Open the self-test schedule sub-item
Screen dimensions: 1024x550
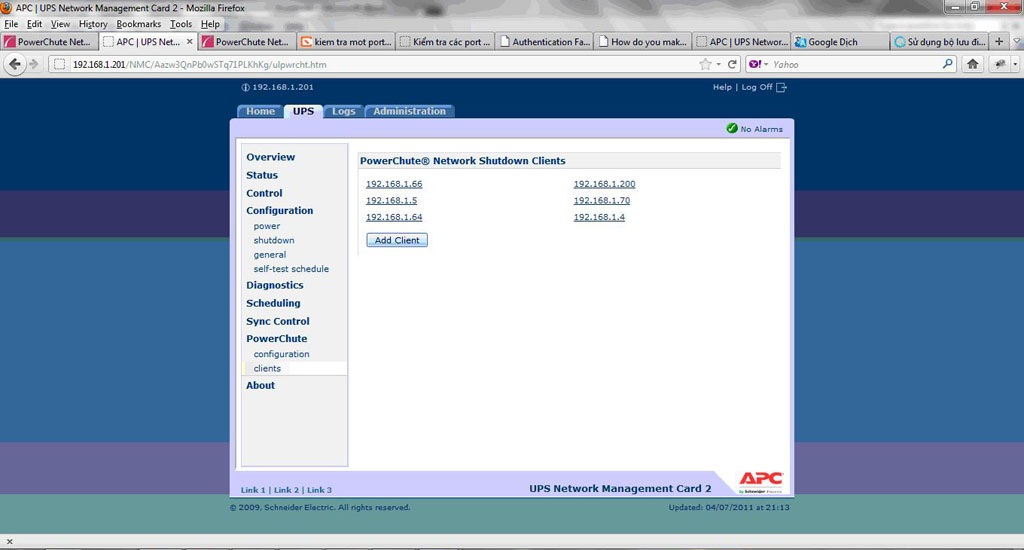point(291,268)
